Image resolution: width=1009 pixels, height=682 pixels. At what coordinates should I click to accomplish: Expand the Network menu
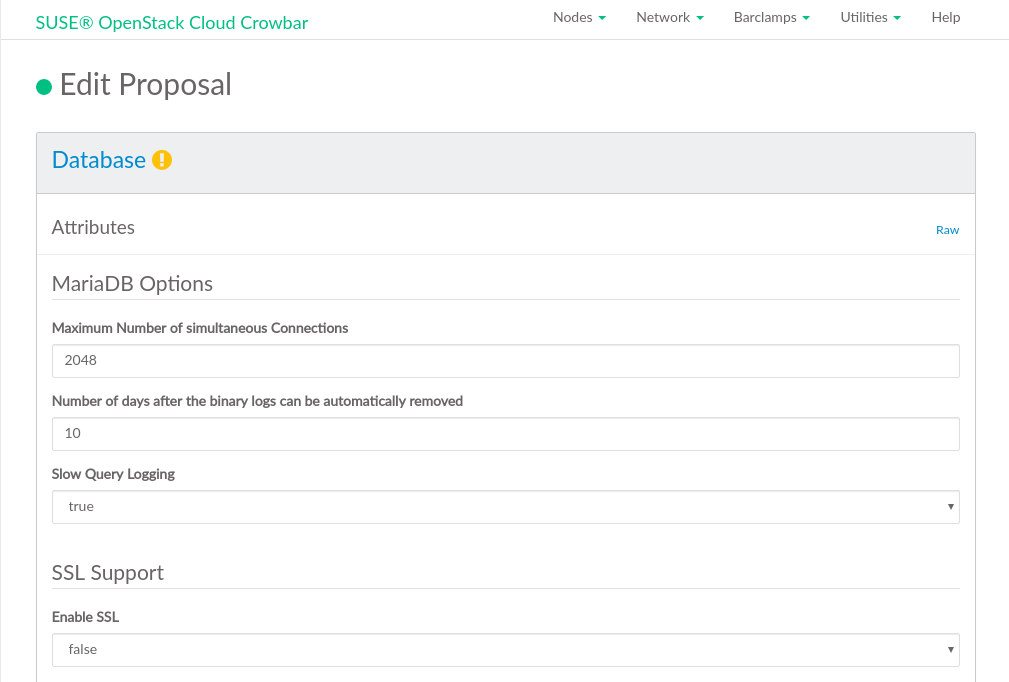pyautogui.click(x=670, y=17)
